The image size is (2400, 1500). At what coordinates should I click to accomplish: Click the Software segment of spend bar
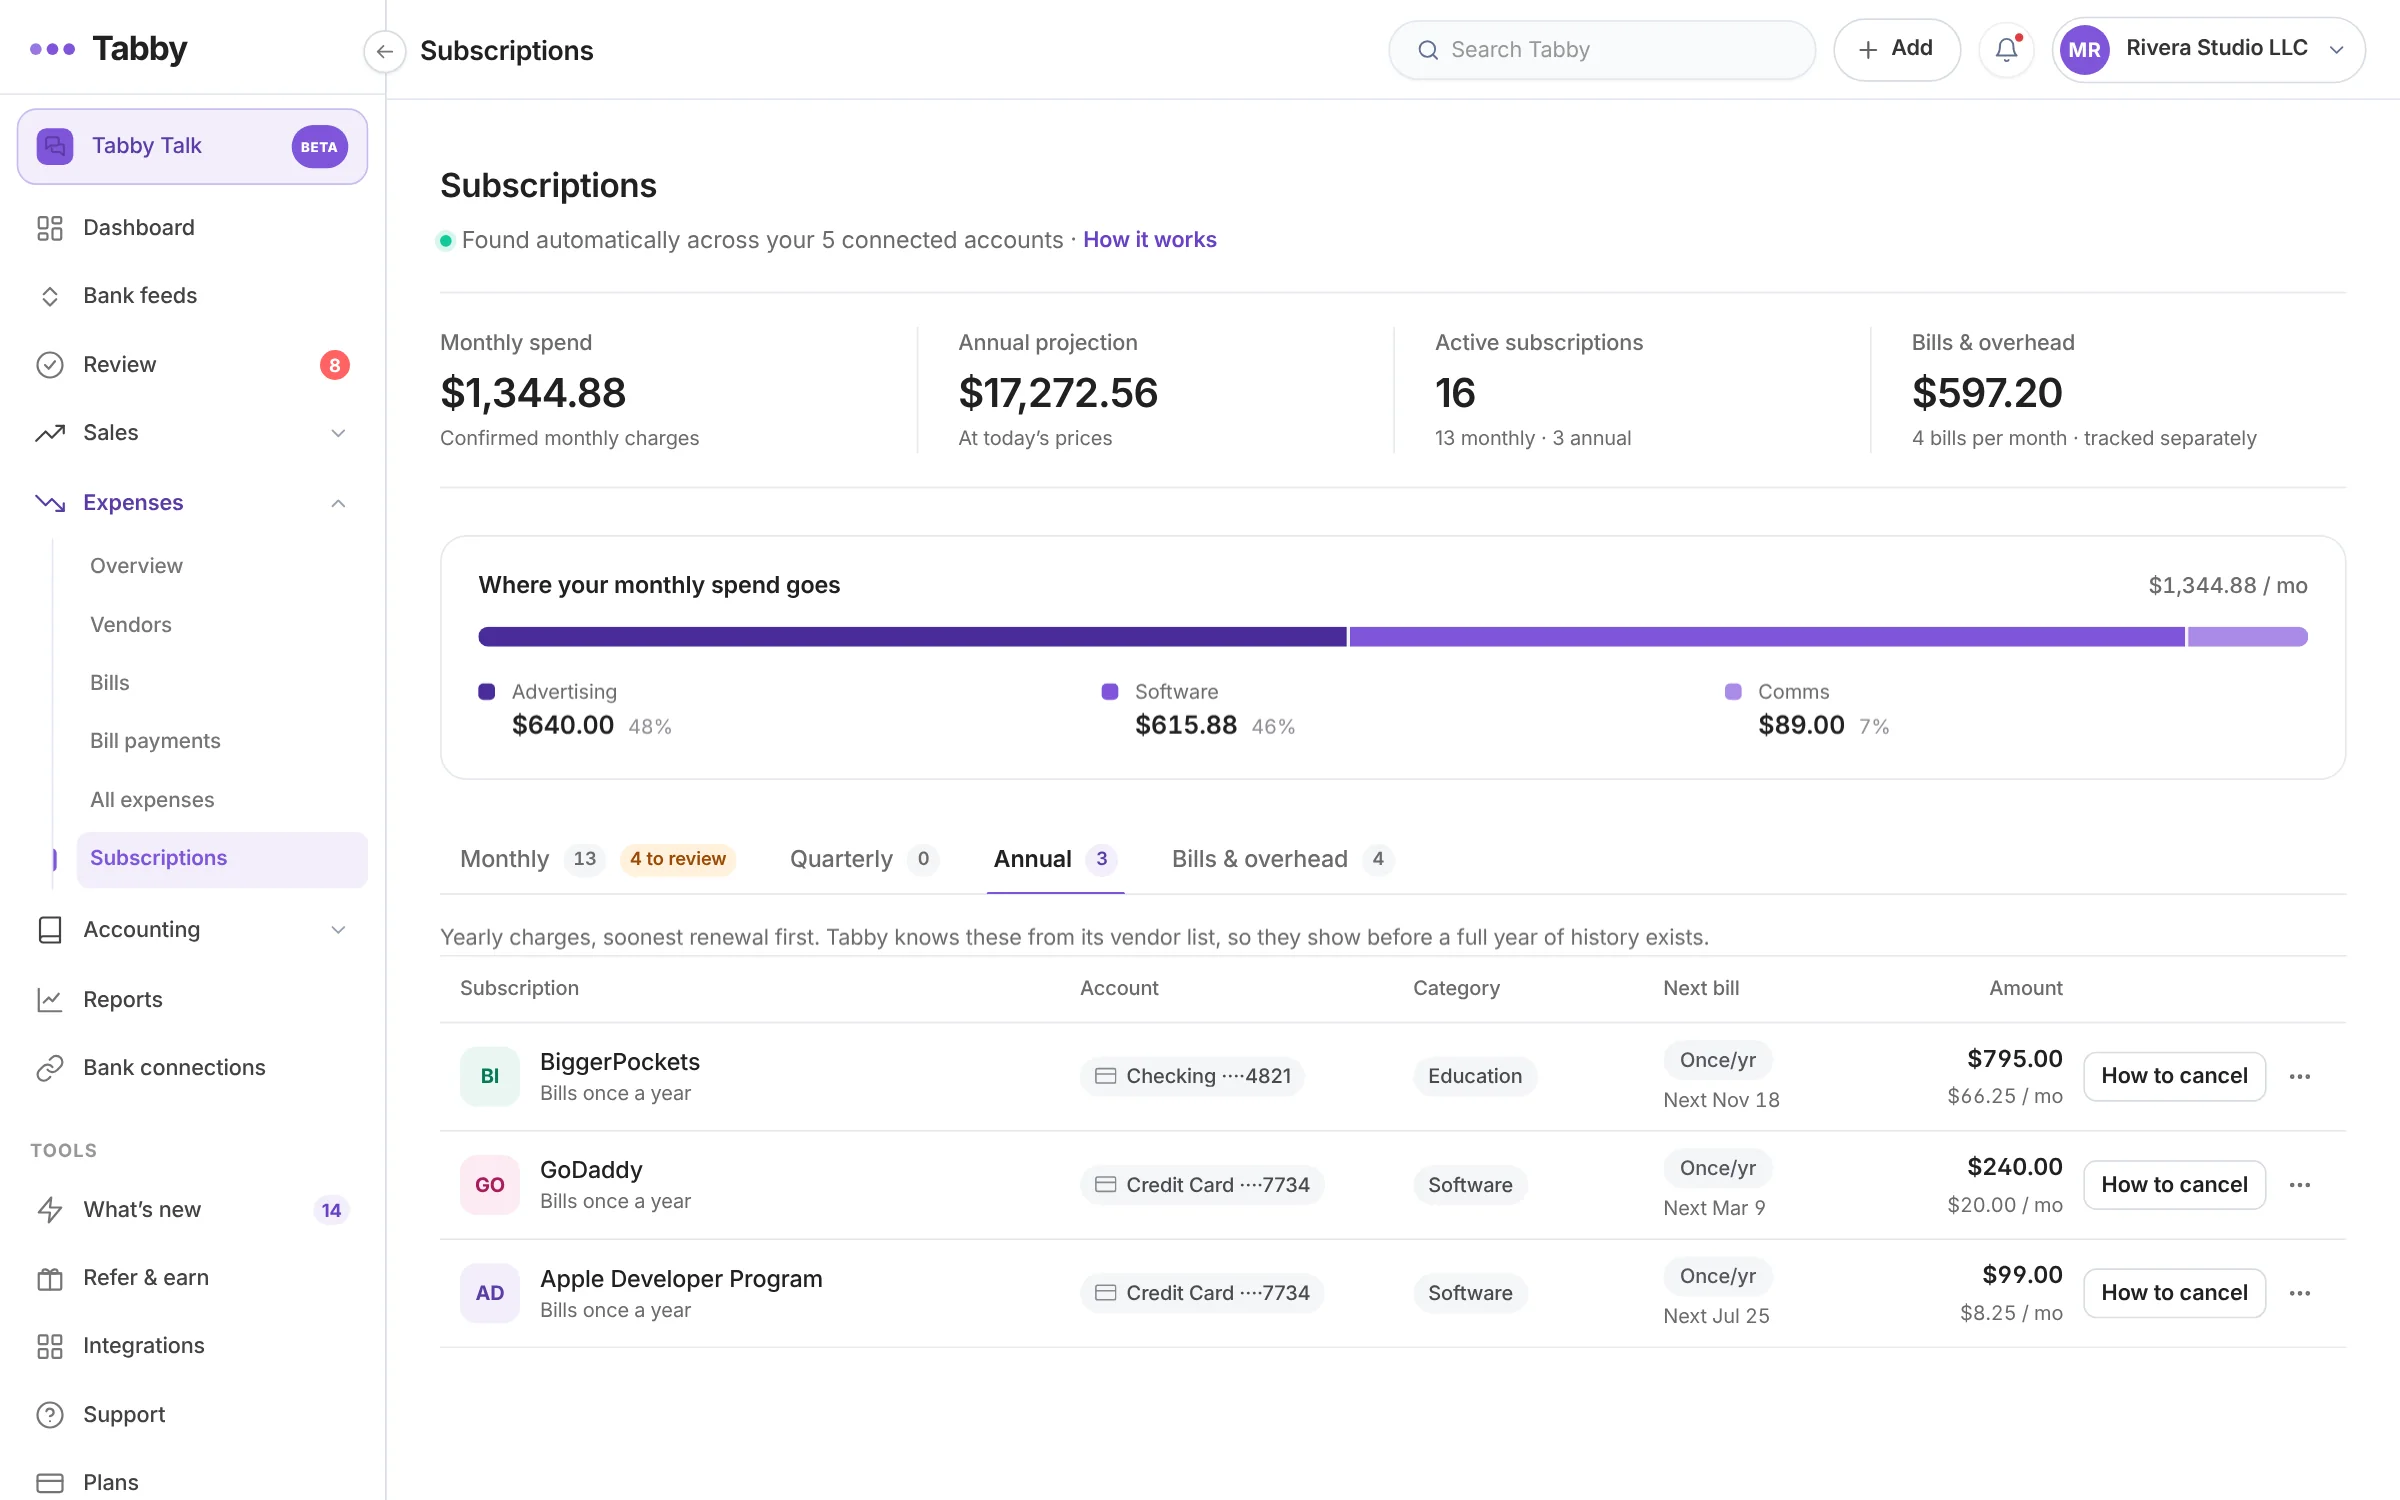coord(1766,637)
